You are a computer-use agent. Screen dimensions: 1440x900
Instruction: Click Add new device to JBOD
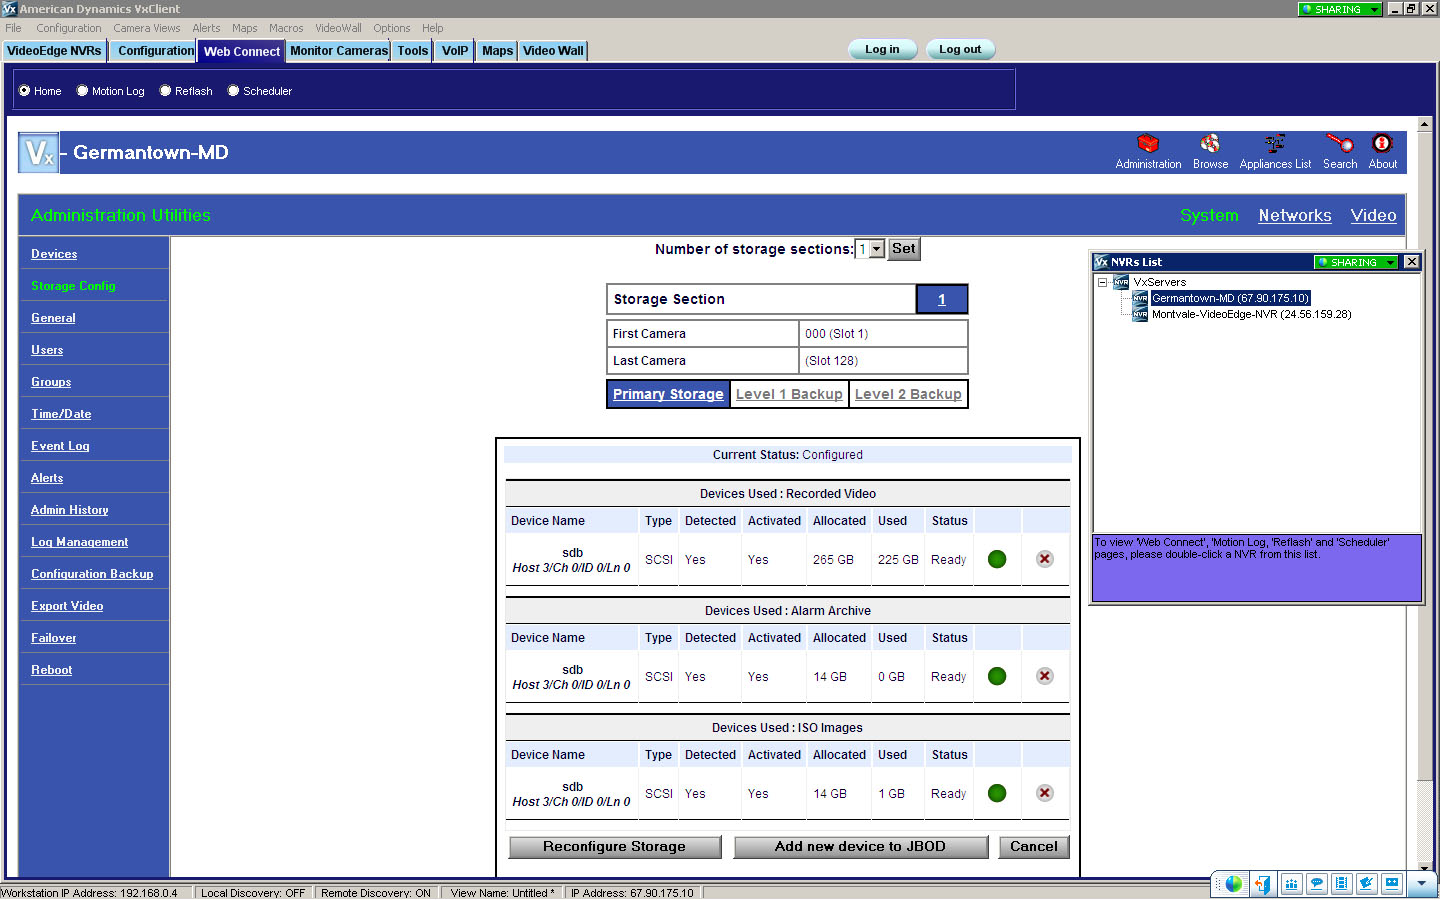pos(860,847)
